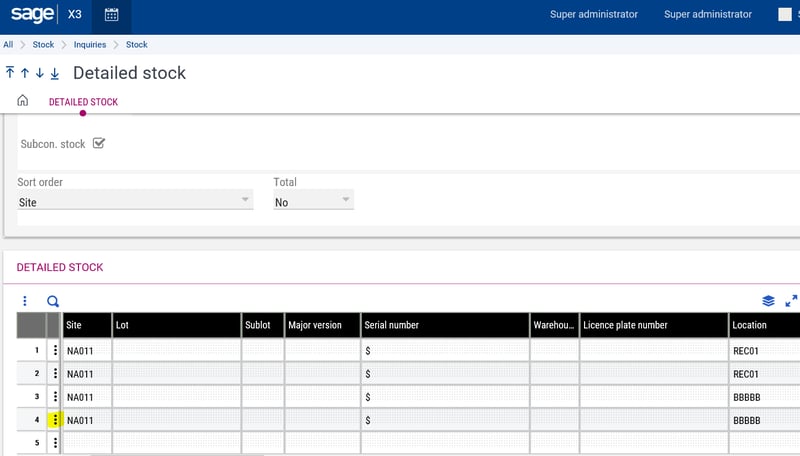Click the grid search magnifier icon
The width and height of the screenshot is (800, 456).
tap(53, 301)
